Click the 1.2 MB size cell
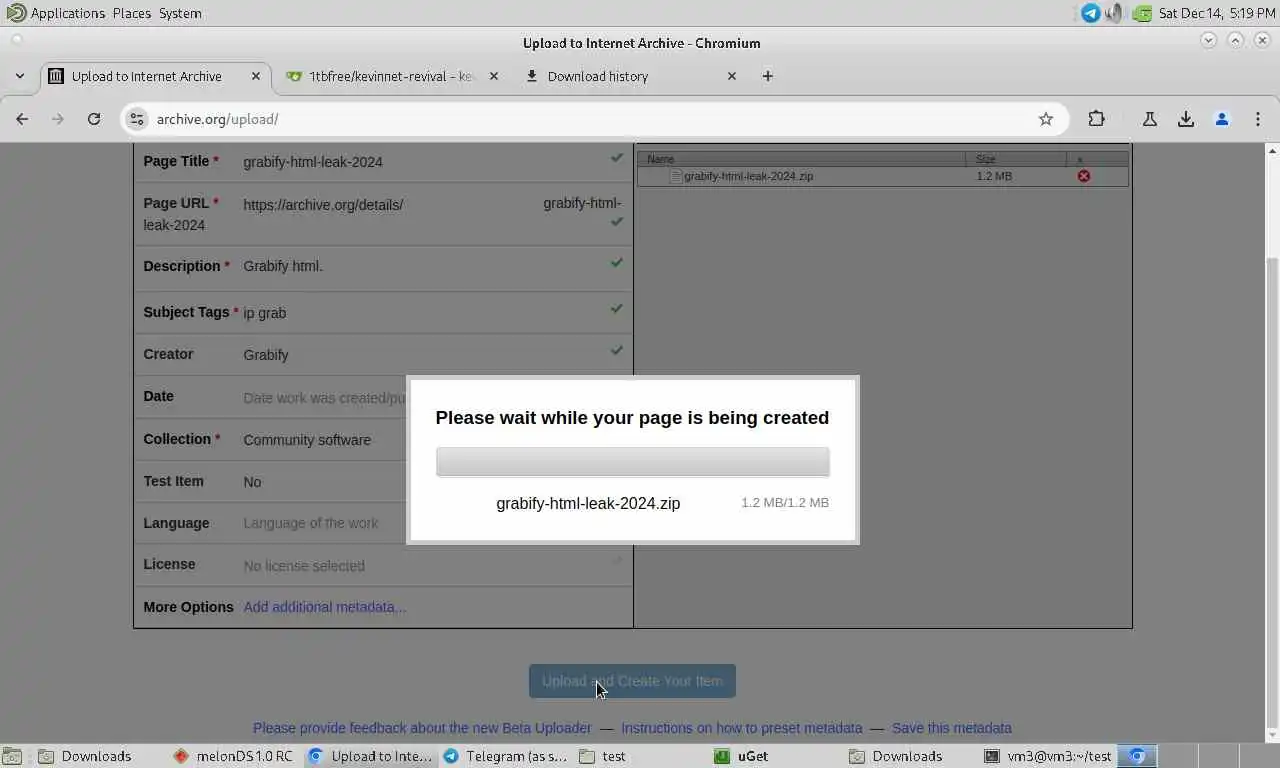 pos(994,176)
